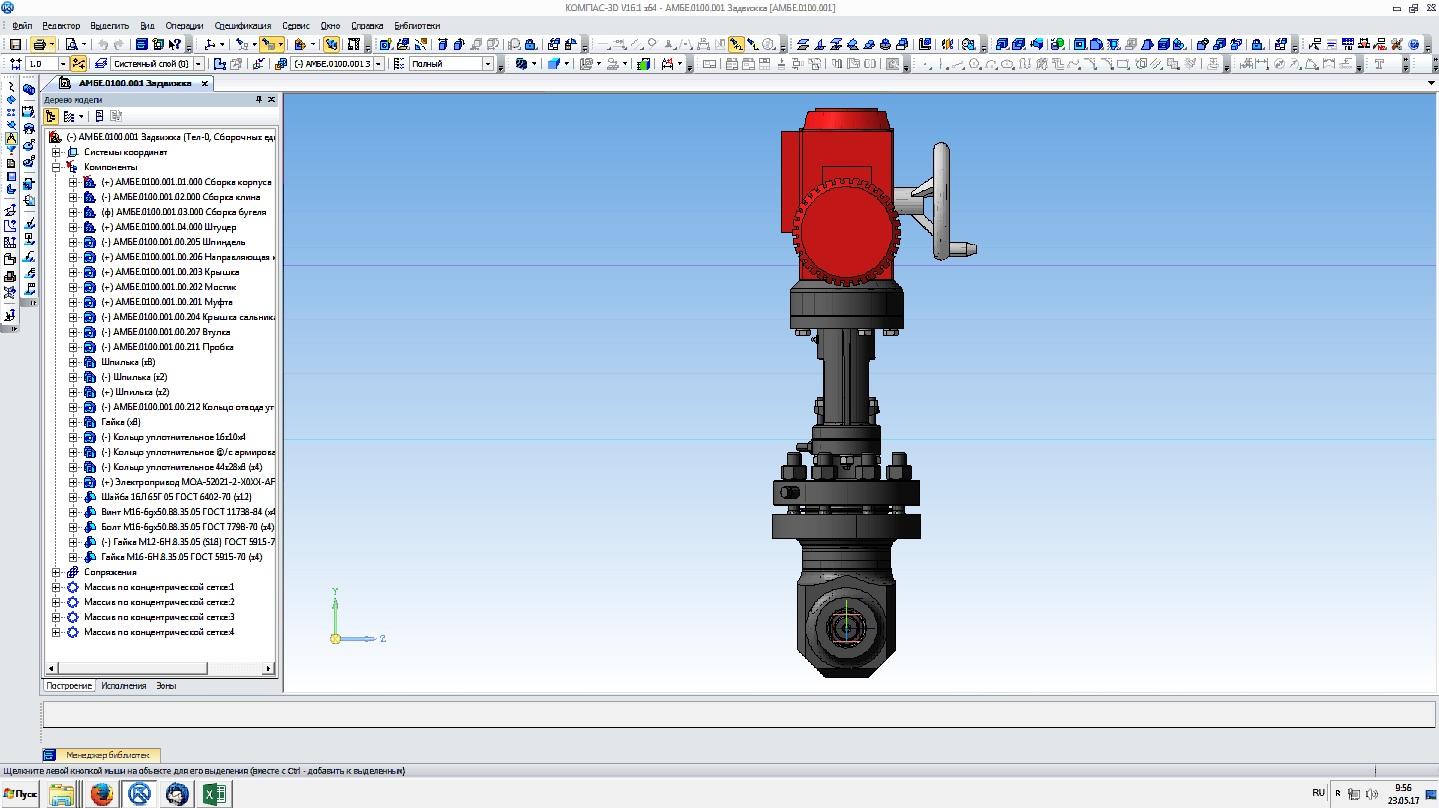The width and height of the screenshot is (1439, 808).
Task: Toggle the highlighted button right of the scale field
Action: coord(79,64)
